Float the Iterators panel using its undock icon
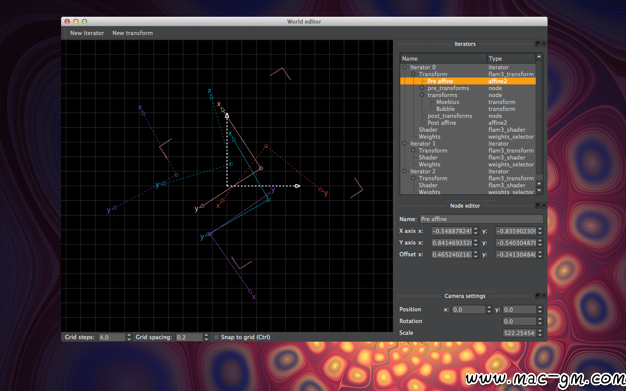This screenshot has height=391, width=626. pyautogui.click(x=537, y=44)
